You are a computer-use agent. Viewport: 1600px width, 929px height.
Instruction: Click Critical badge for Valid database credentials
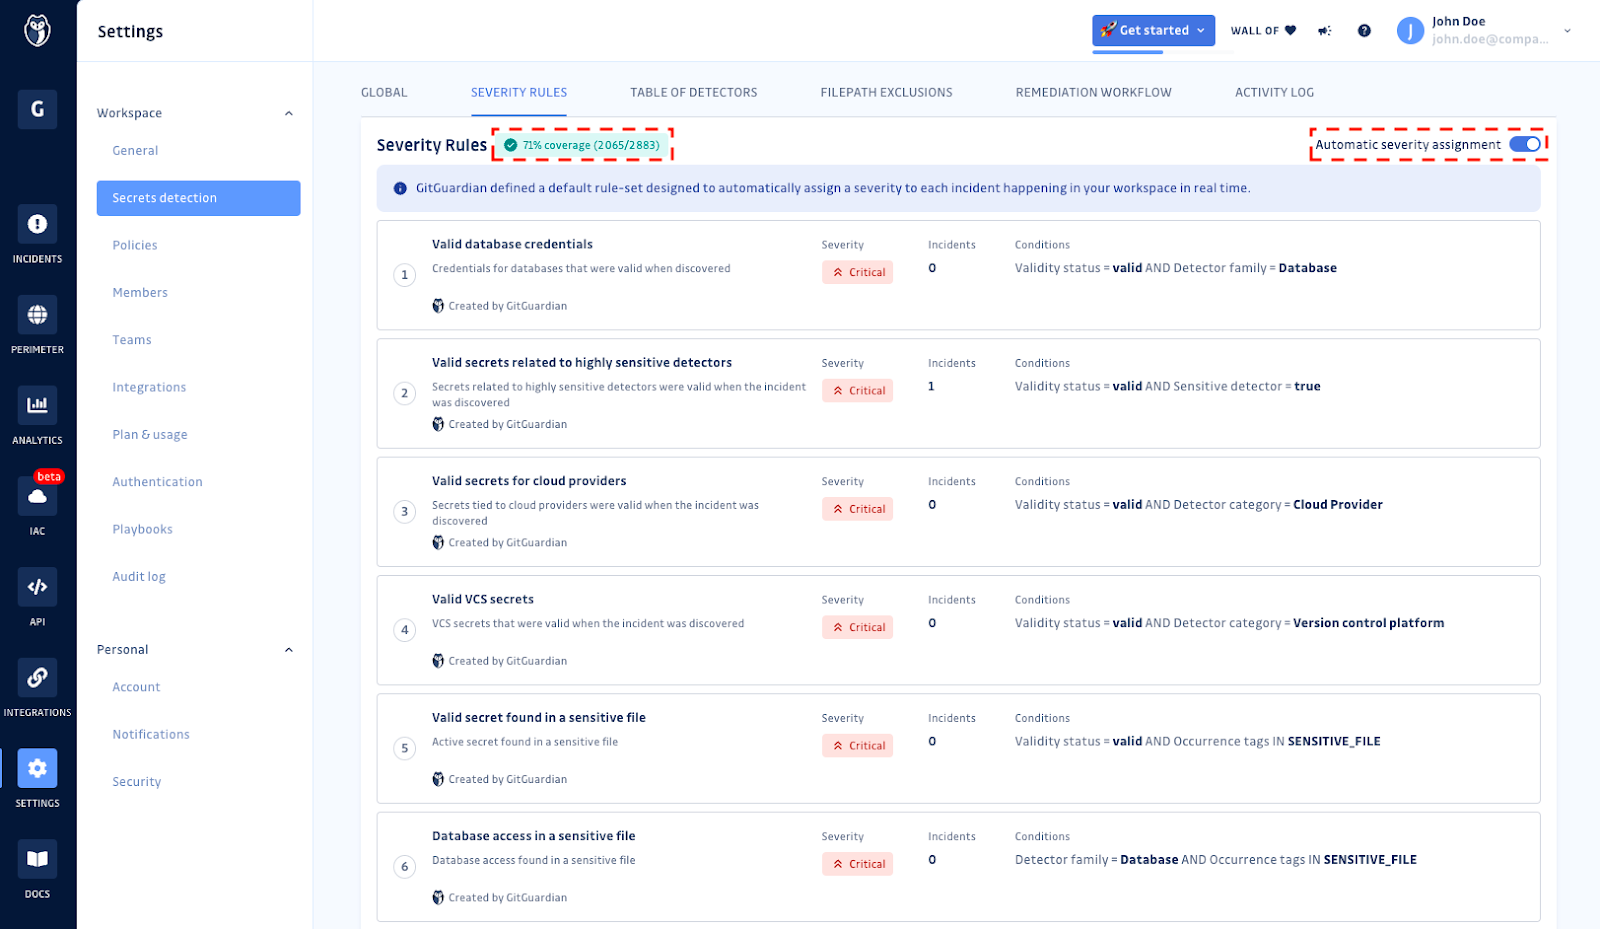coord(857,272)
